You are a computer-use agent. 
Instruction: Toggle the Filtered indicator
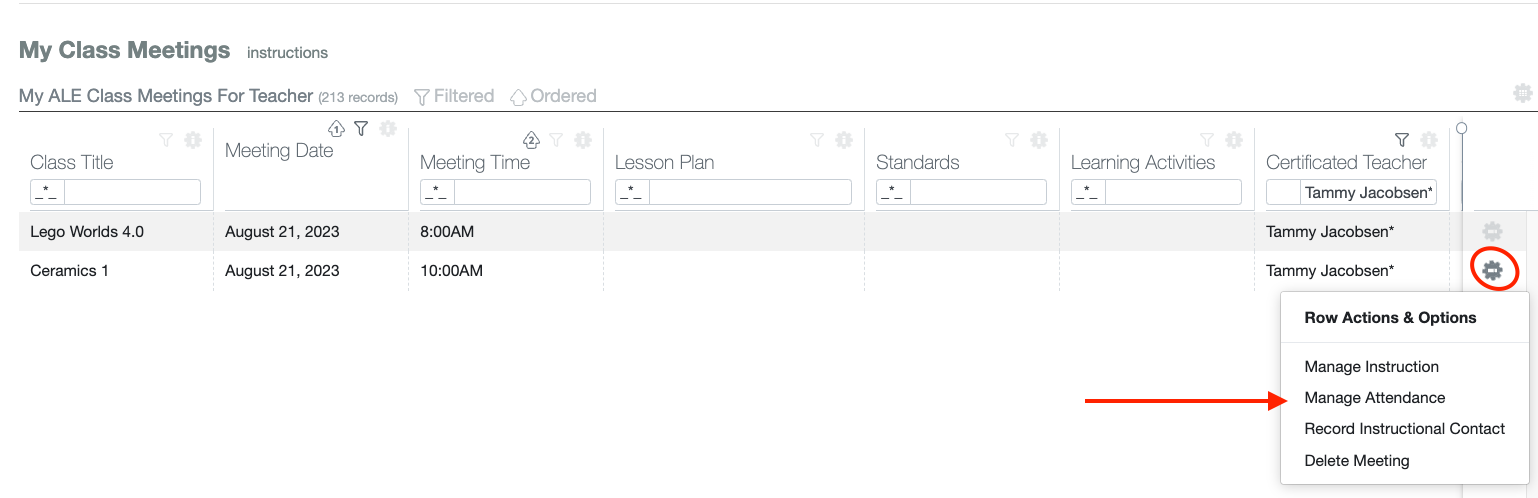[x=454, y=96]
